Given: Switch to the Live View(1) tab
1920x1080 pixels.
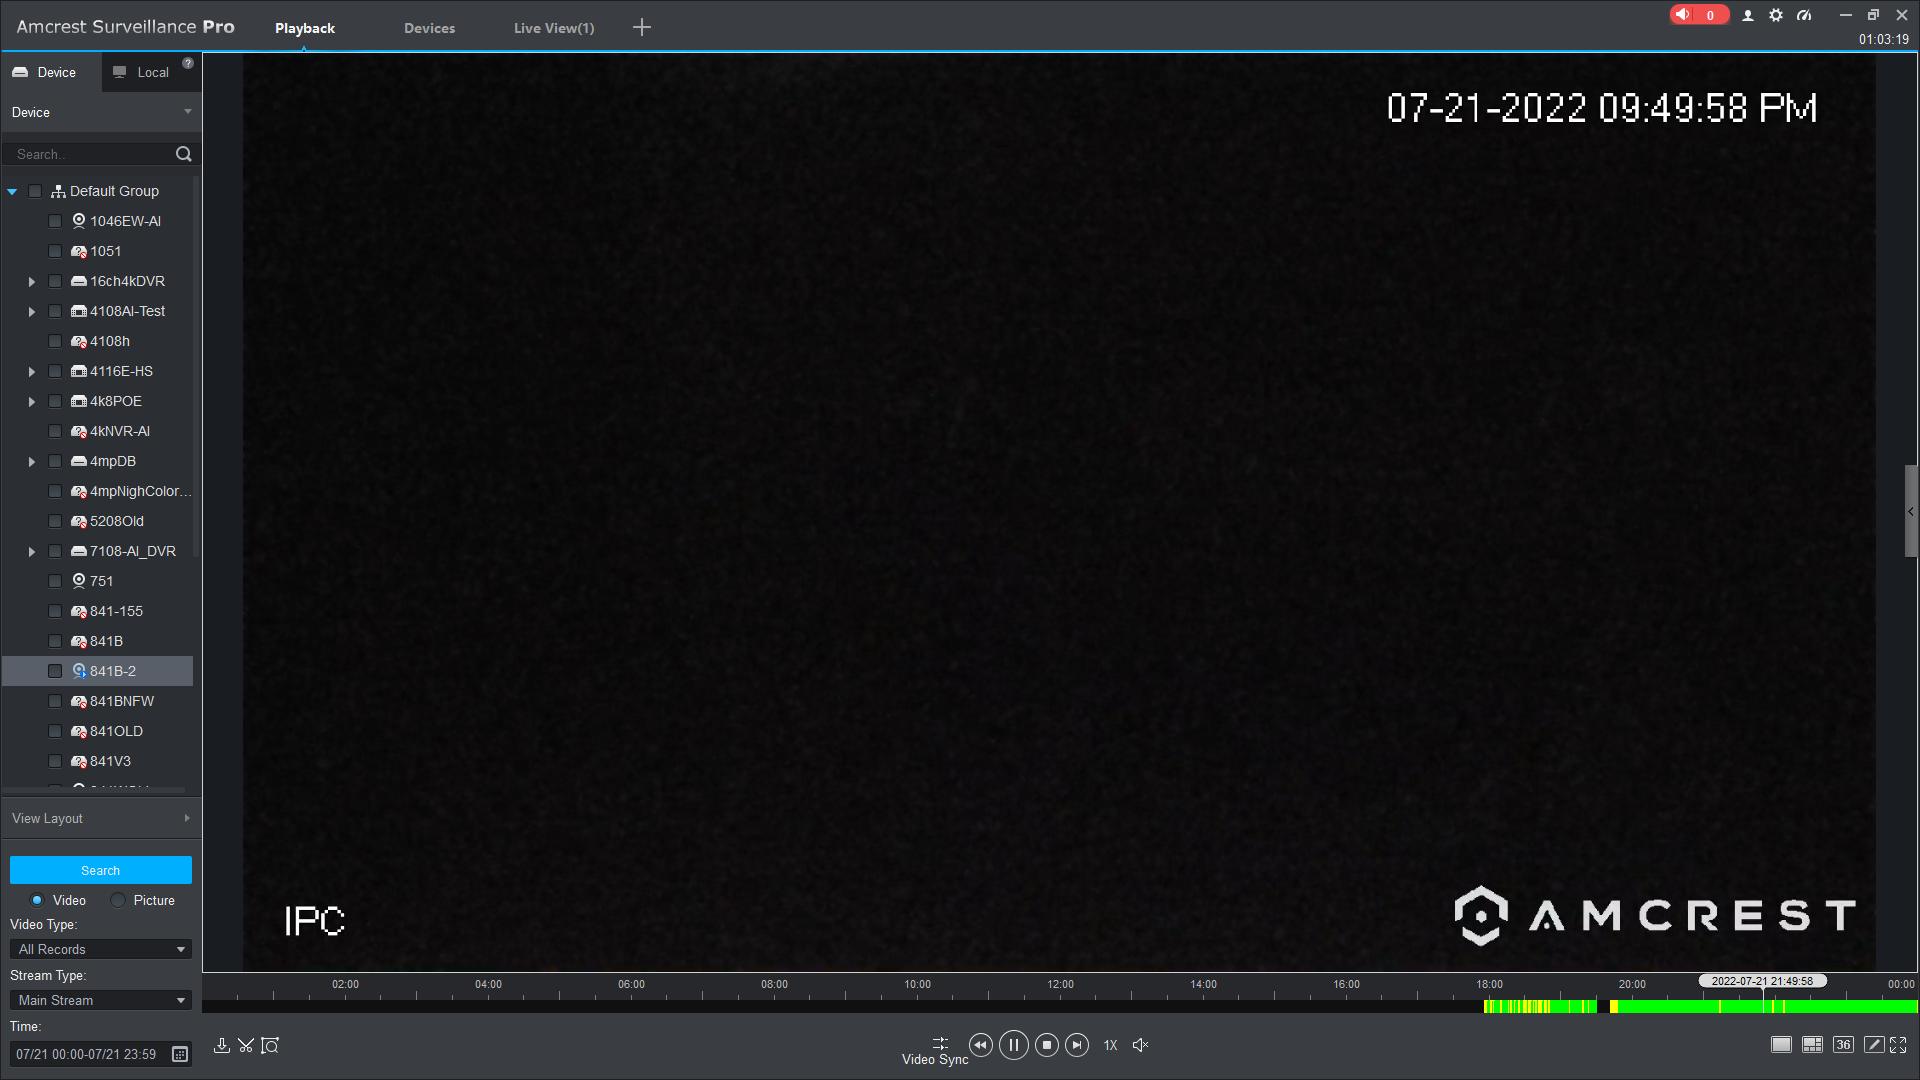Looking at the screenshot, I should 554,28.
